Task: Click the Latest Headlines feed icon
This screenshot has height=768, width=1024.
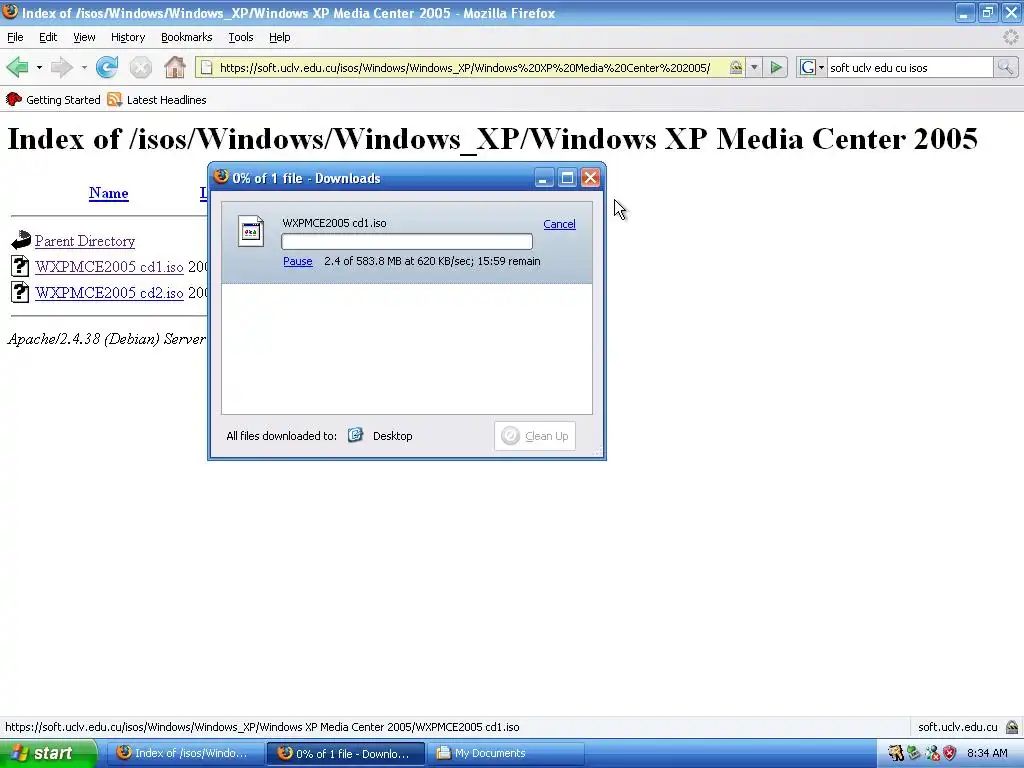Action: 115,99
